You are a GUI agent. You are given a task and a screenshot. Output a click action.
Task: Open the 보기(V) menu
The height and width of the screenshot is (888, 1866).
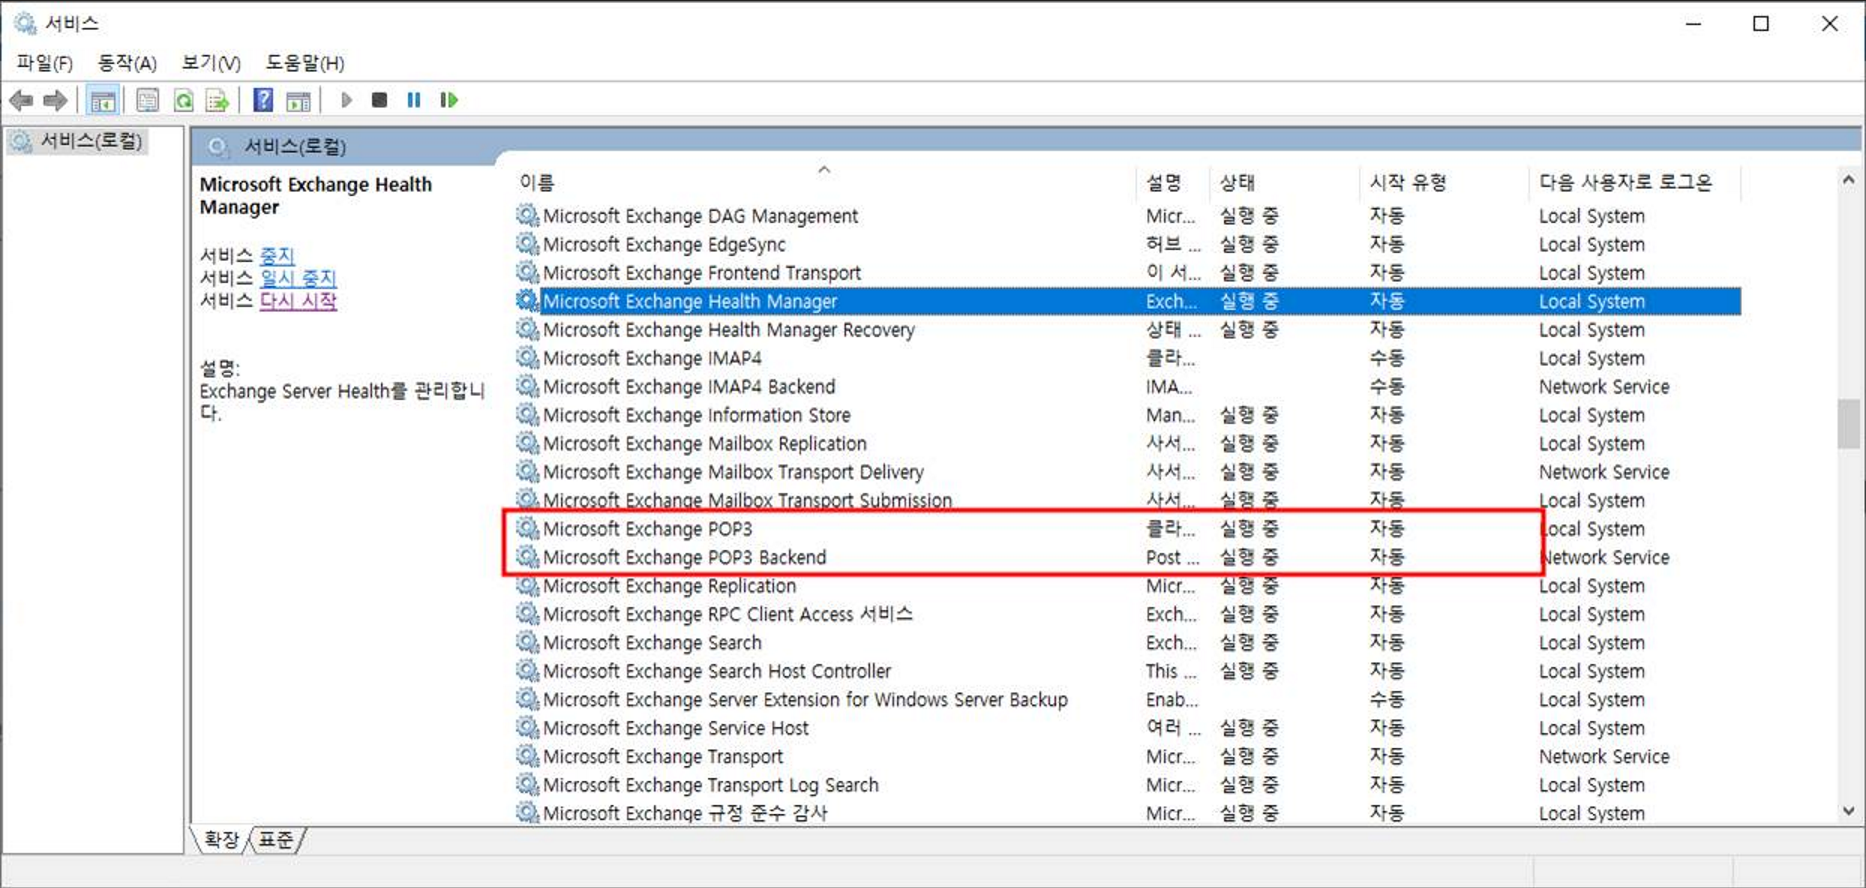click(x=211, y=63)
